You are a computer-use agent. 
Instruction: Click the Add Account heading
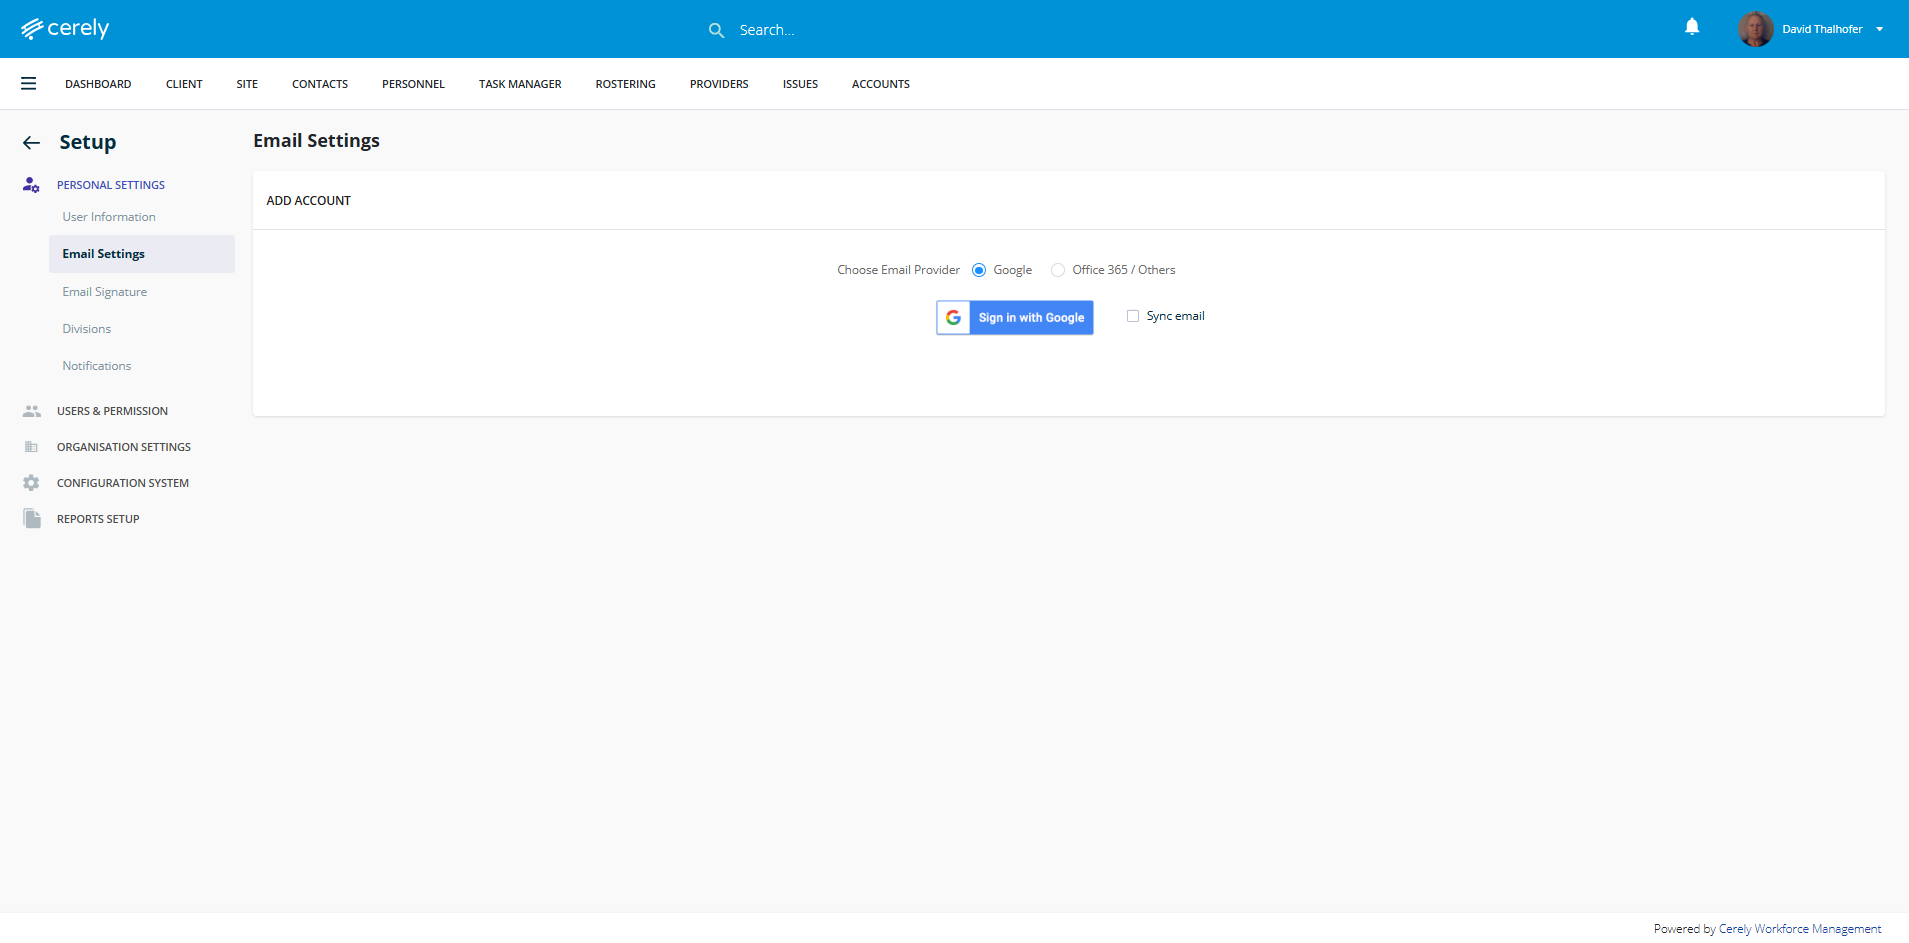309,201
